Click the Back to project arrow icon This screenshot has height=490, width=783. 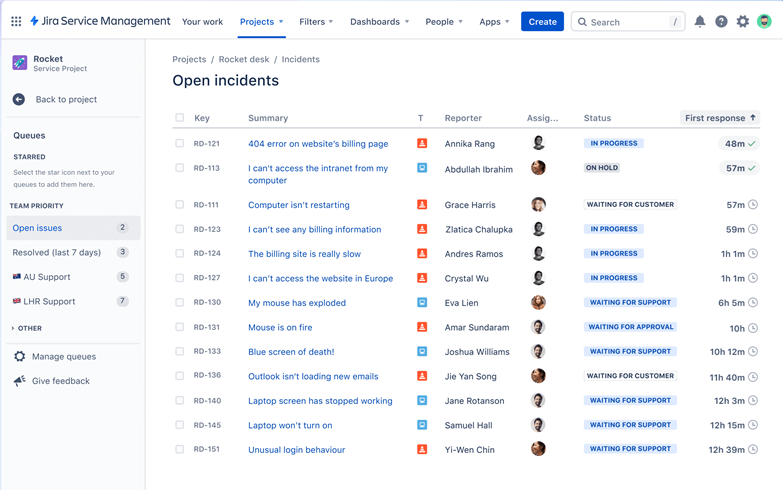click(x=19, y=99)
